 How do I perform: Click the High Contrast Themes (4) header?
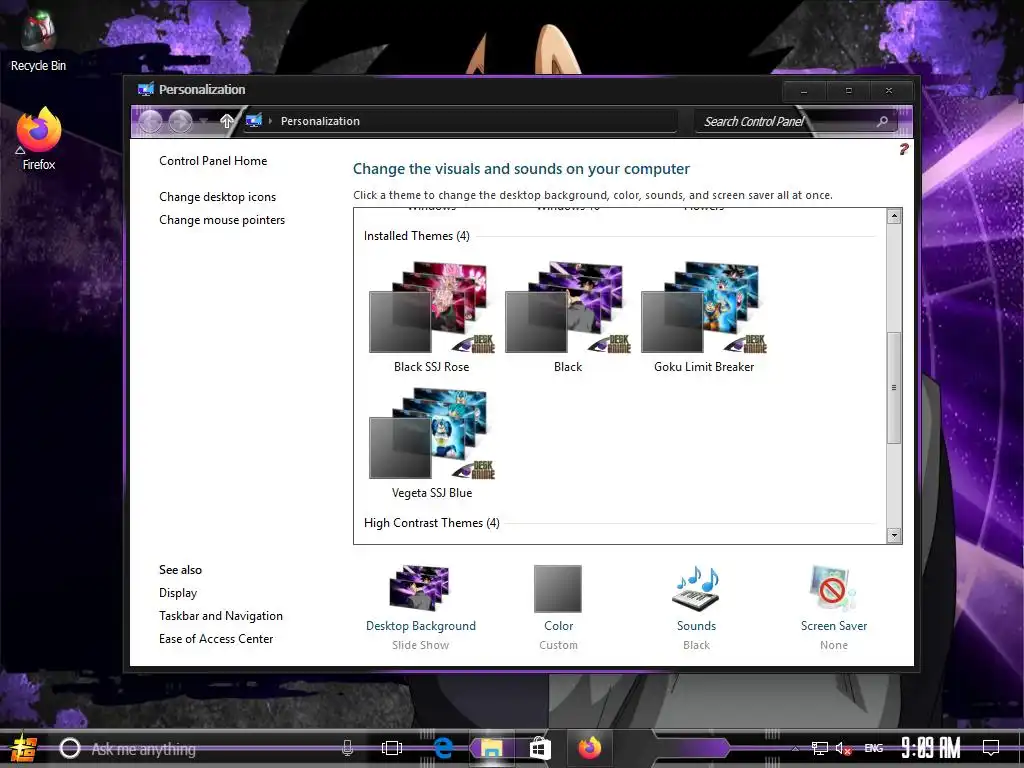(x=432, y=523)
